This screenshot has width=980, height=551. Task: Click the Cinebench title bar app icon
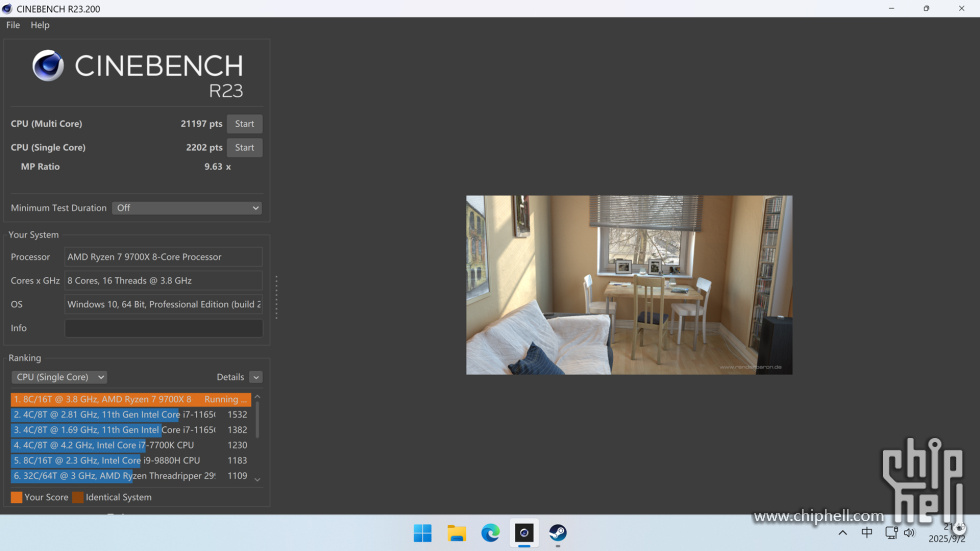(x=7, y=9)
